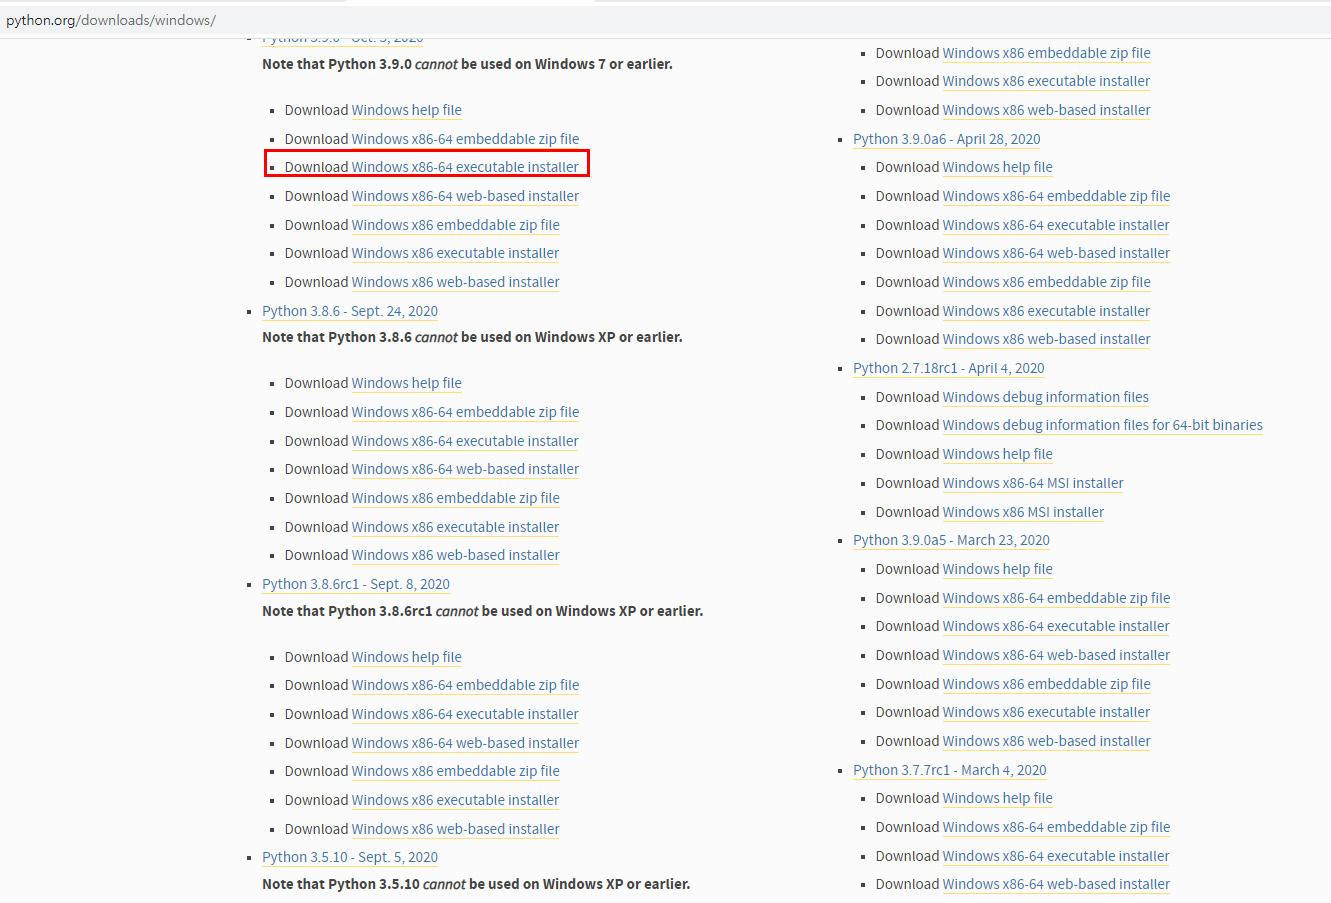Download Python 3.9.0 x86 web-based installer
Screen dimensions: 1331x903
click(456, 282)
